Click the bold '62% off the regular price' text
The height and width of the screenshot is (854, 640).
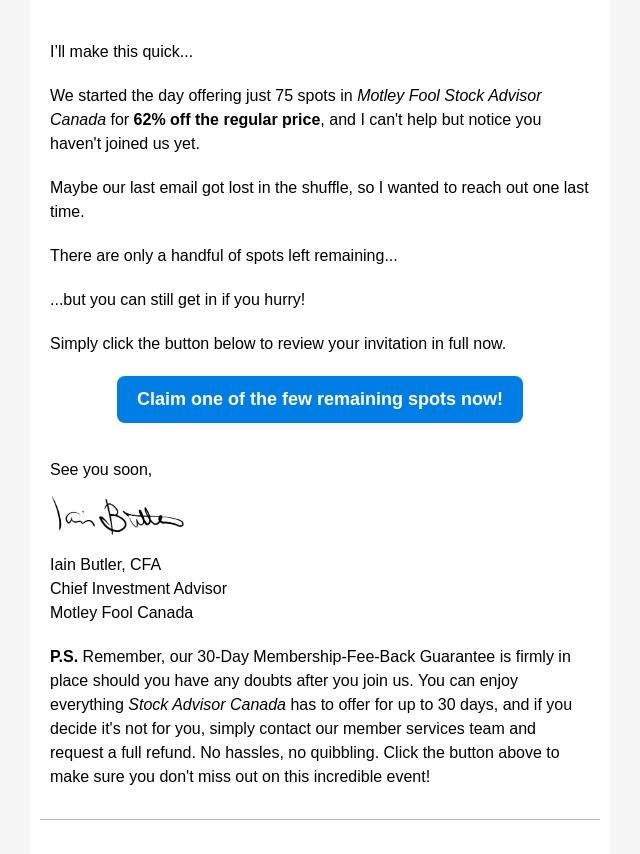click(x=227, y=120)
